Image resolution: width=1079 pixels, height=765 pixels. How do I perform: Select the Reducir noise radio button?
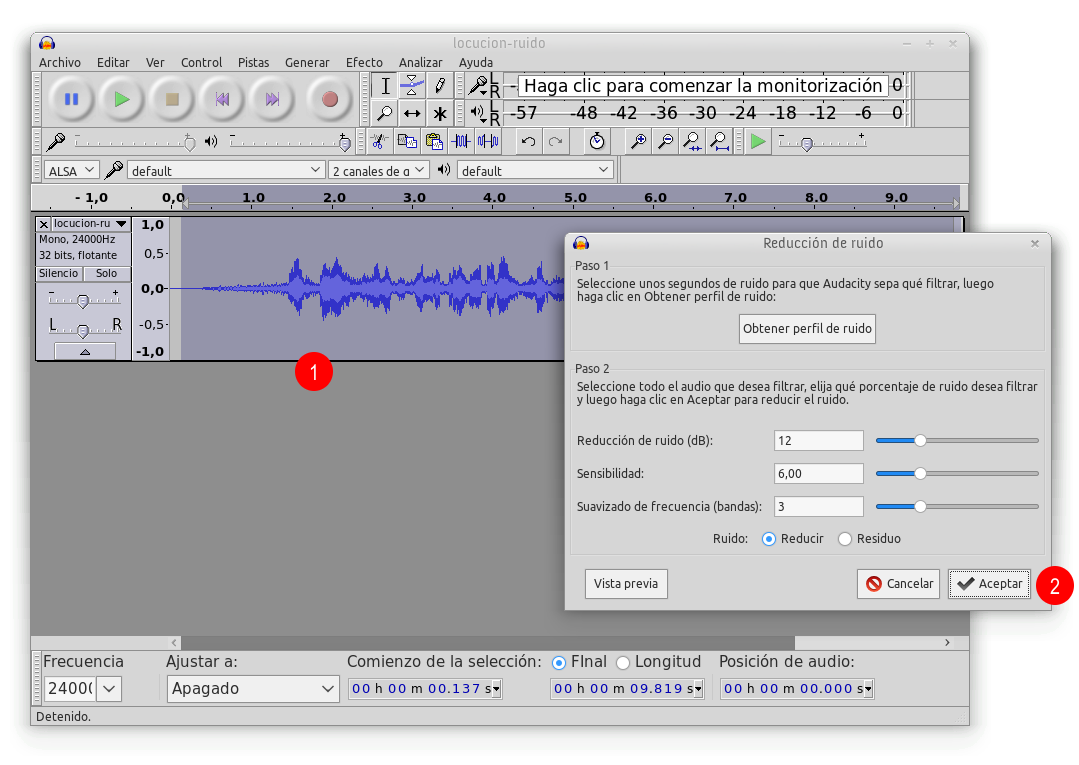[769, 539]
